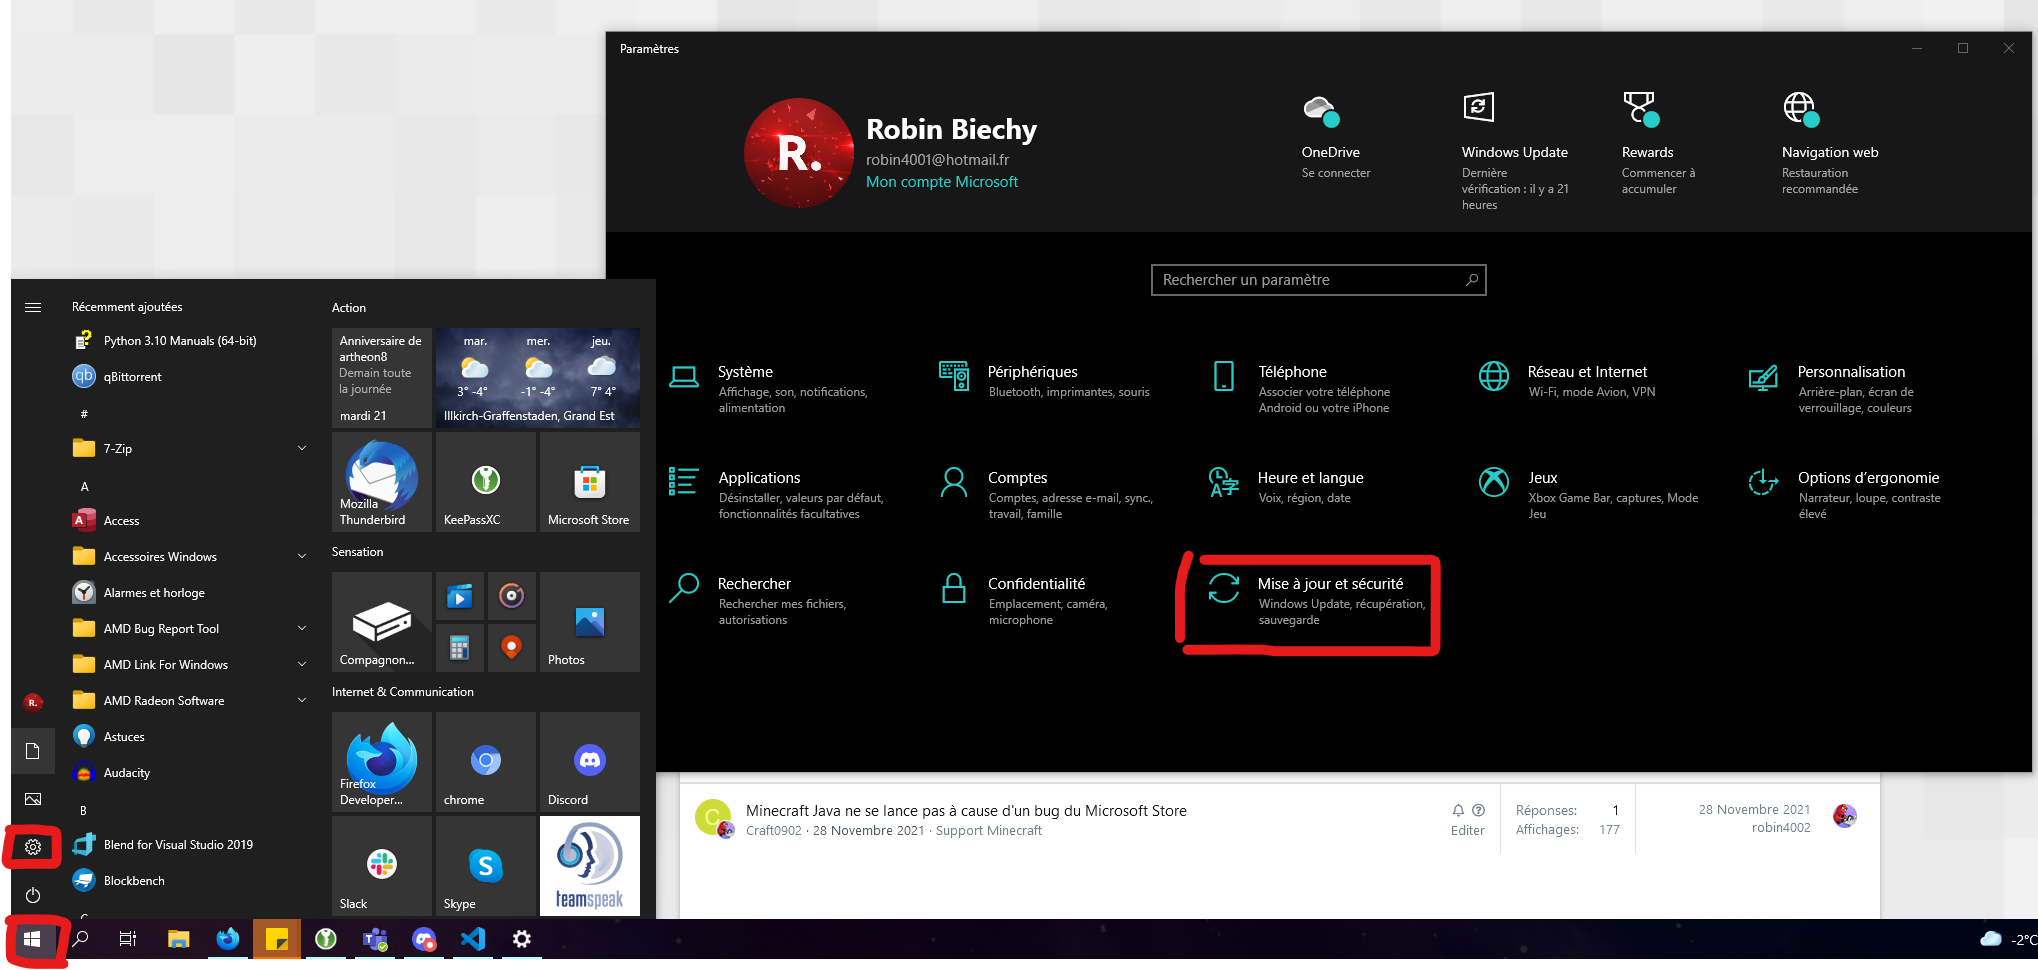
Task: Open taskbar Search magnifier
Action: [80, 939]
